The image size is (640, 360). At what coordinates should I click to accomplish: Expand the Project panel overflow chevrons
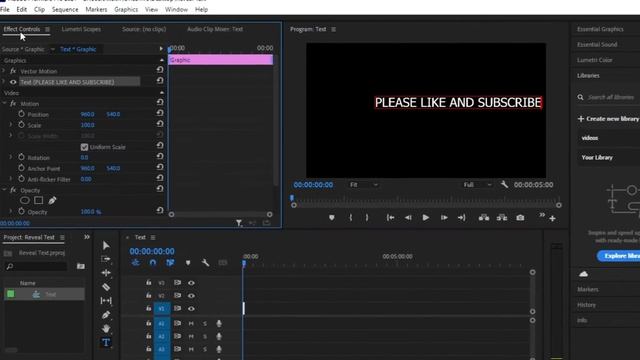(x=87, y=237)
